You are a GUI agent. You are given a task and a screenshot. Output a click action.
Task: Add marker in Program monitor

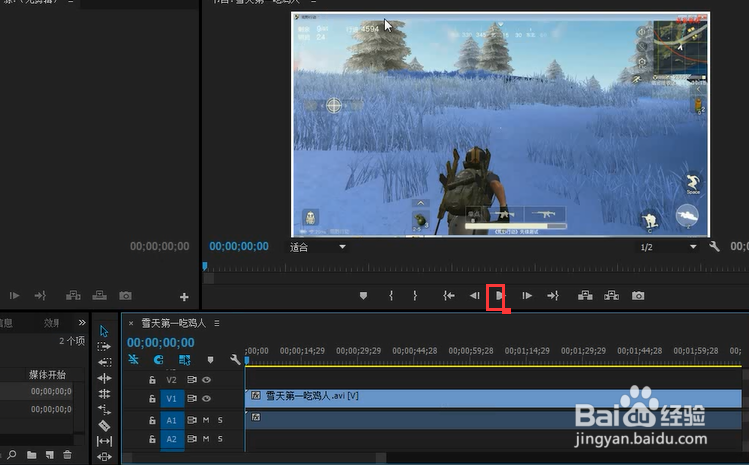(x=364, y=296)
